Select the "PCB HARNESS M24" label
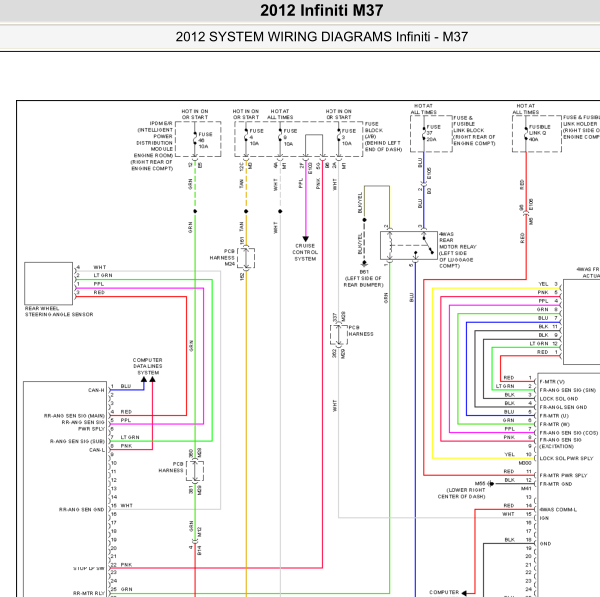The image size is (600, 597). [x=222, y=258]
